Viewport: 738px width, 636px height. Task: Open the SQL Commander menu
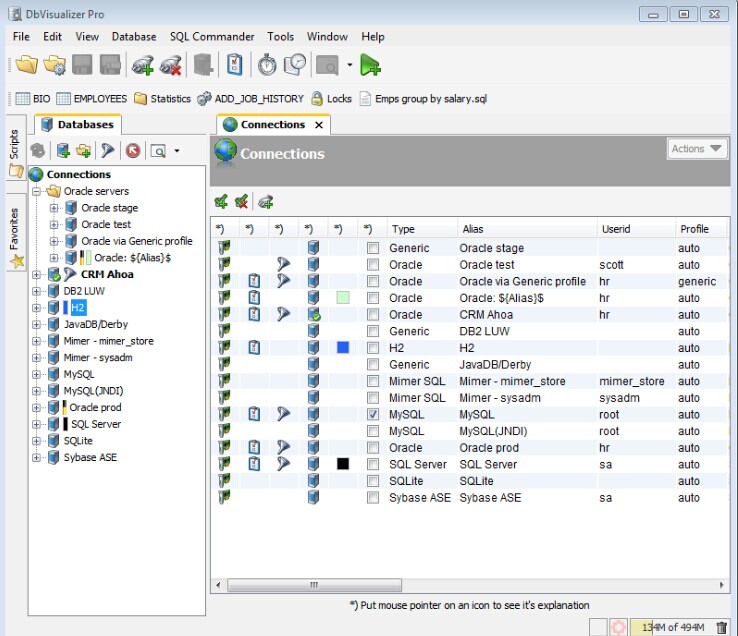212,37
